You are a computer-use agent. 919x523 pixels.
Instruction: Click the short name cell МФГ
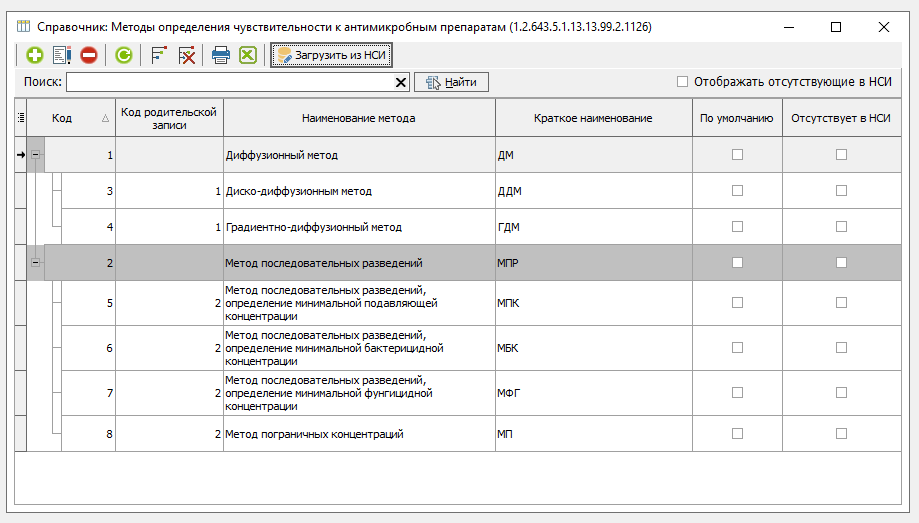tap(594, 393)
